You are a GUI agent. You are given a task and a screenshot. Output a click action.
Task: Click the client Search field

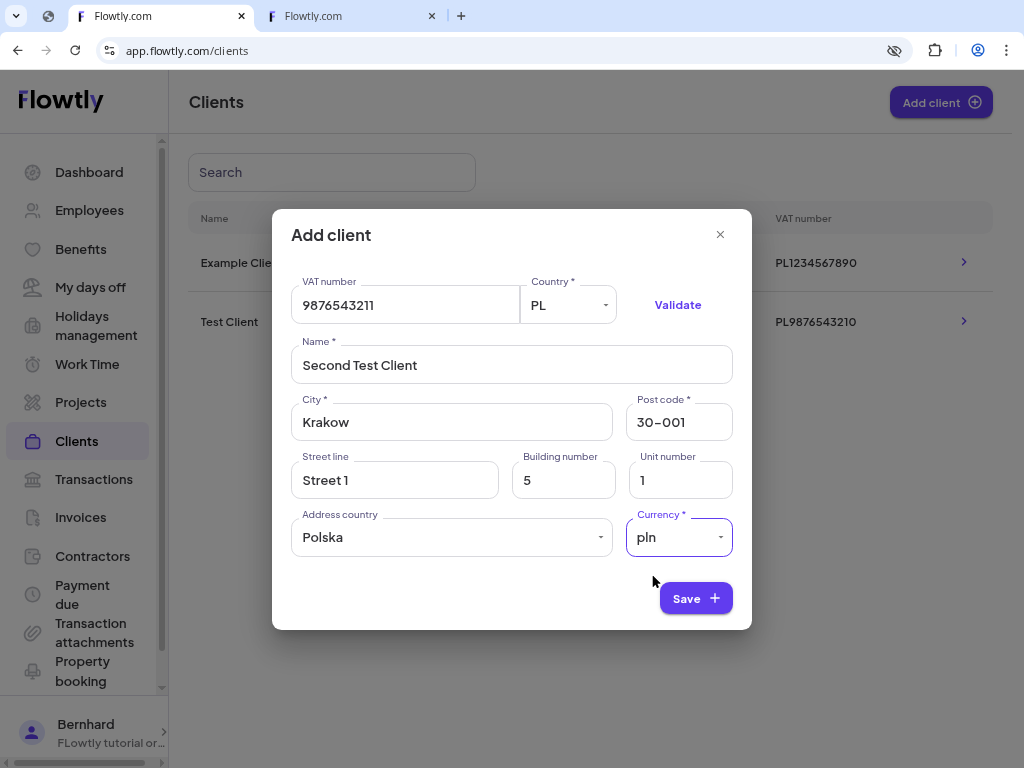tap(331, 172)
